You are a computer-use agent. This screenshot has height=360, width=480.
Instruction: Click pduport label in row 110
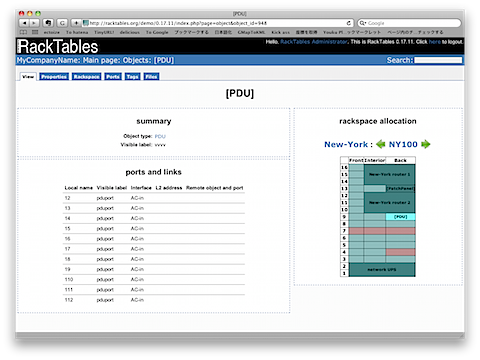pyautogui.click(x=105, y=280)
